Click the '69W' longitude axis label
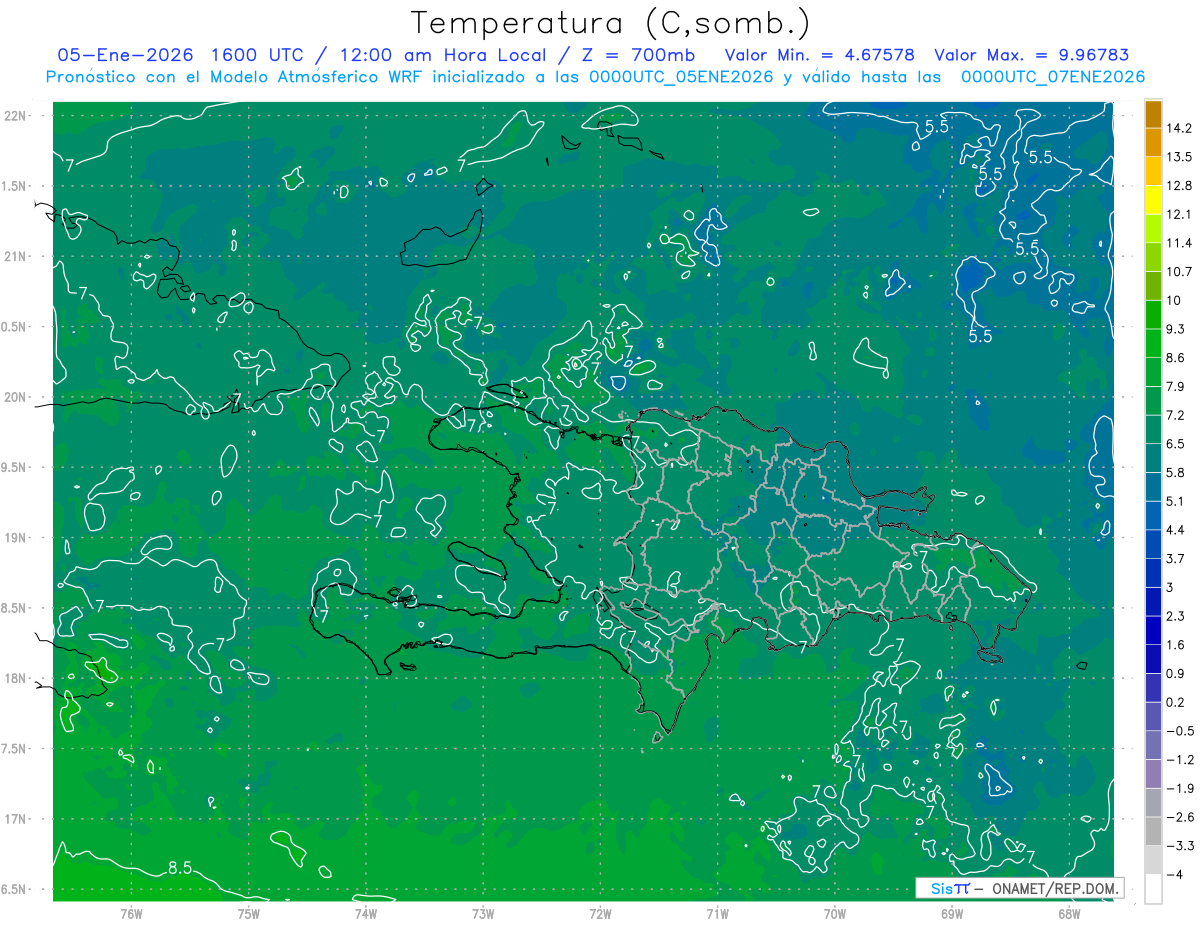 pyautogui.click(x=952, y=913)
